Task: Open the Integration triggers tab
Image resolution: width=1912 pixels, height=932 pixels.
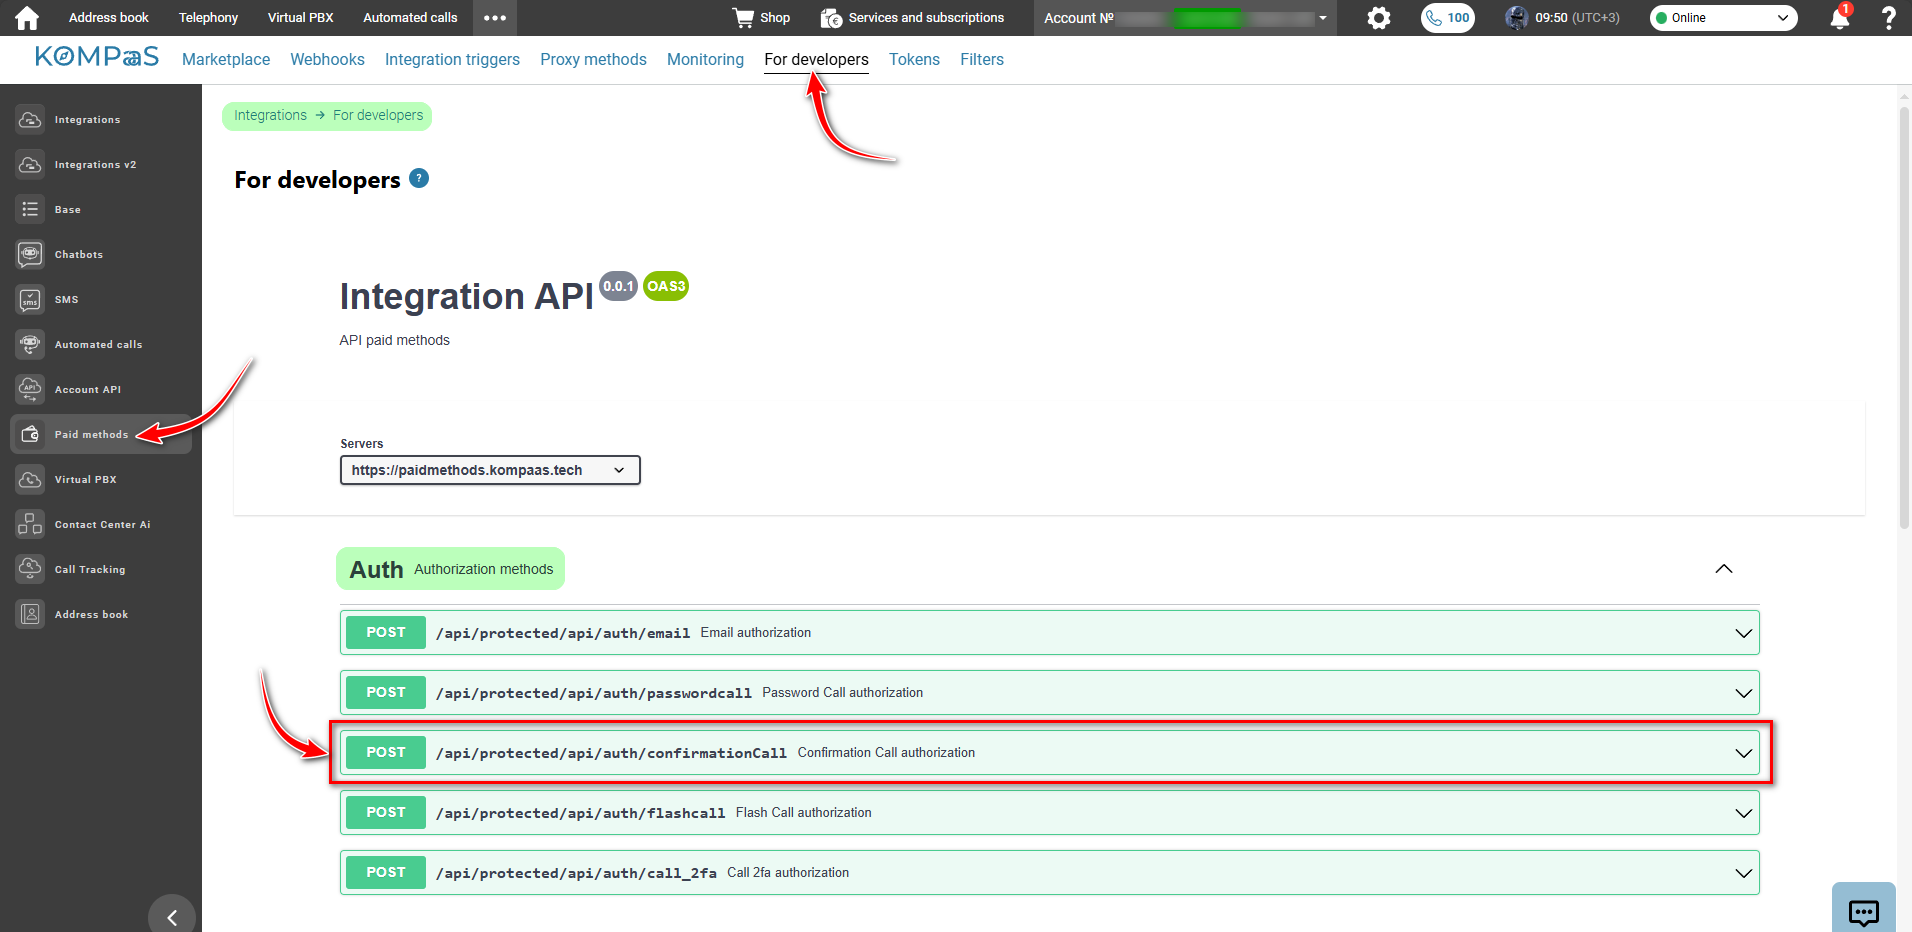Action: pyautogui.click(x=452, y=60)
